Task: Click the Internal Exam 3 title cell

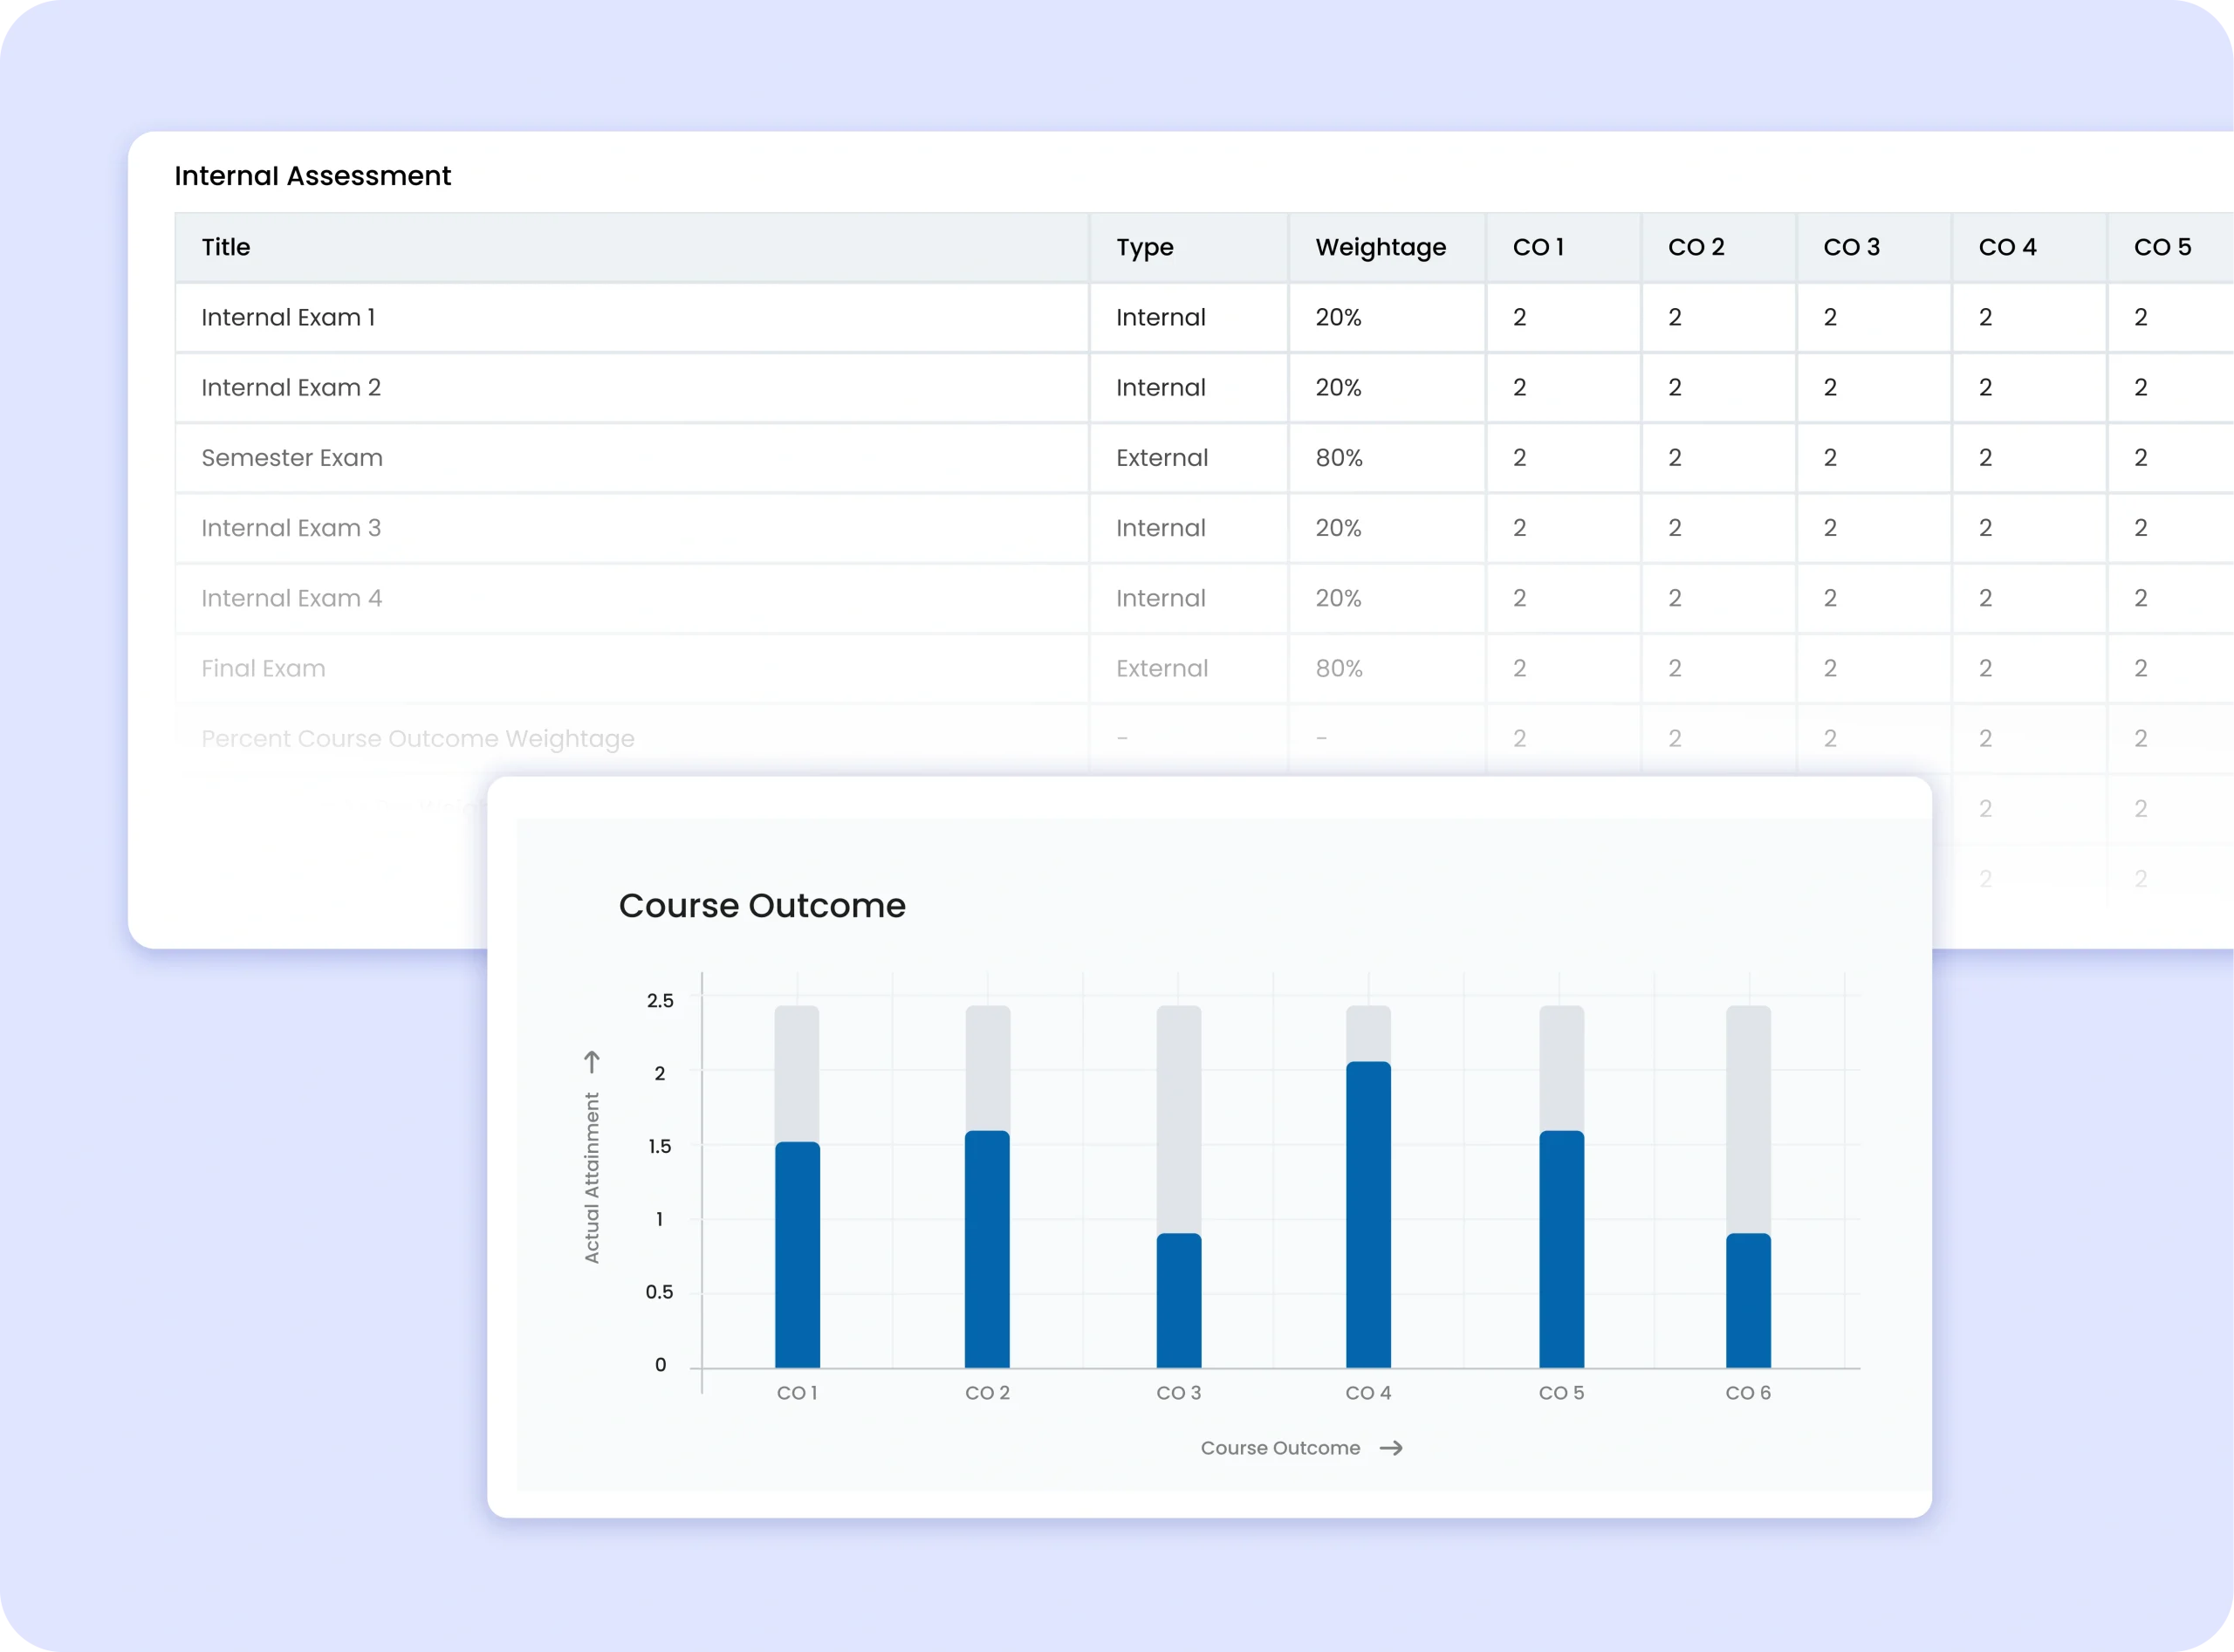Action: point(291,528)
